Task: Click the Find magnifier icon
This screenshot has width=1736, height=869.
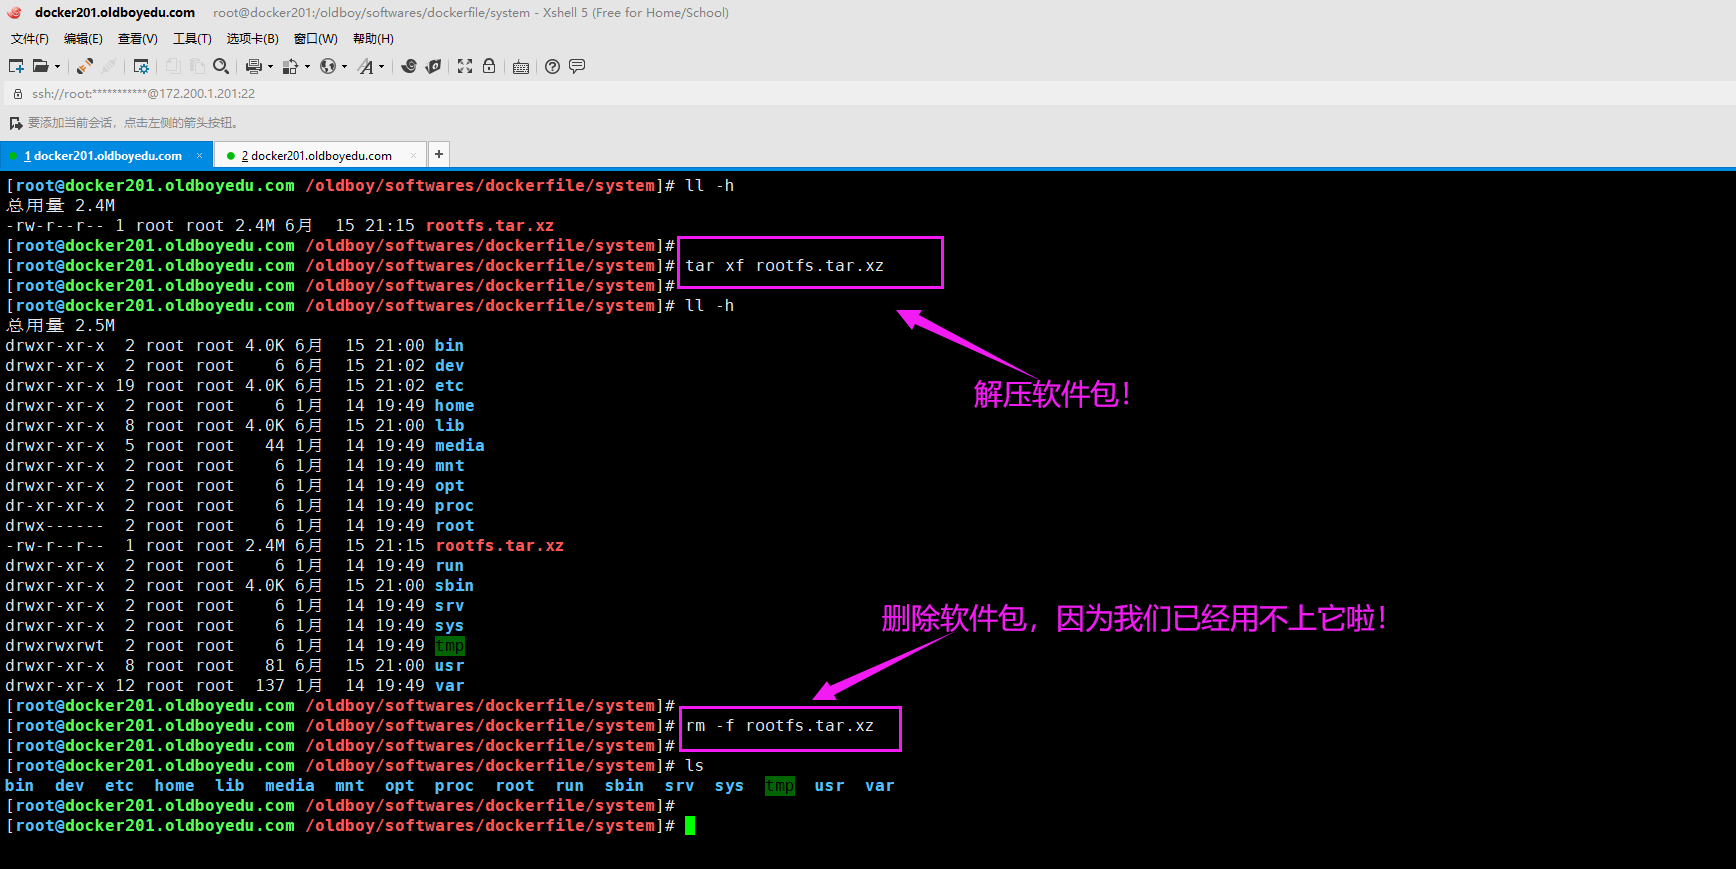Action: tap(221, 66)
